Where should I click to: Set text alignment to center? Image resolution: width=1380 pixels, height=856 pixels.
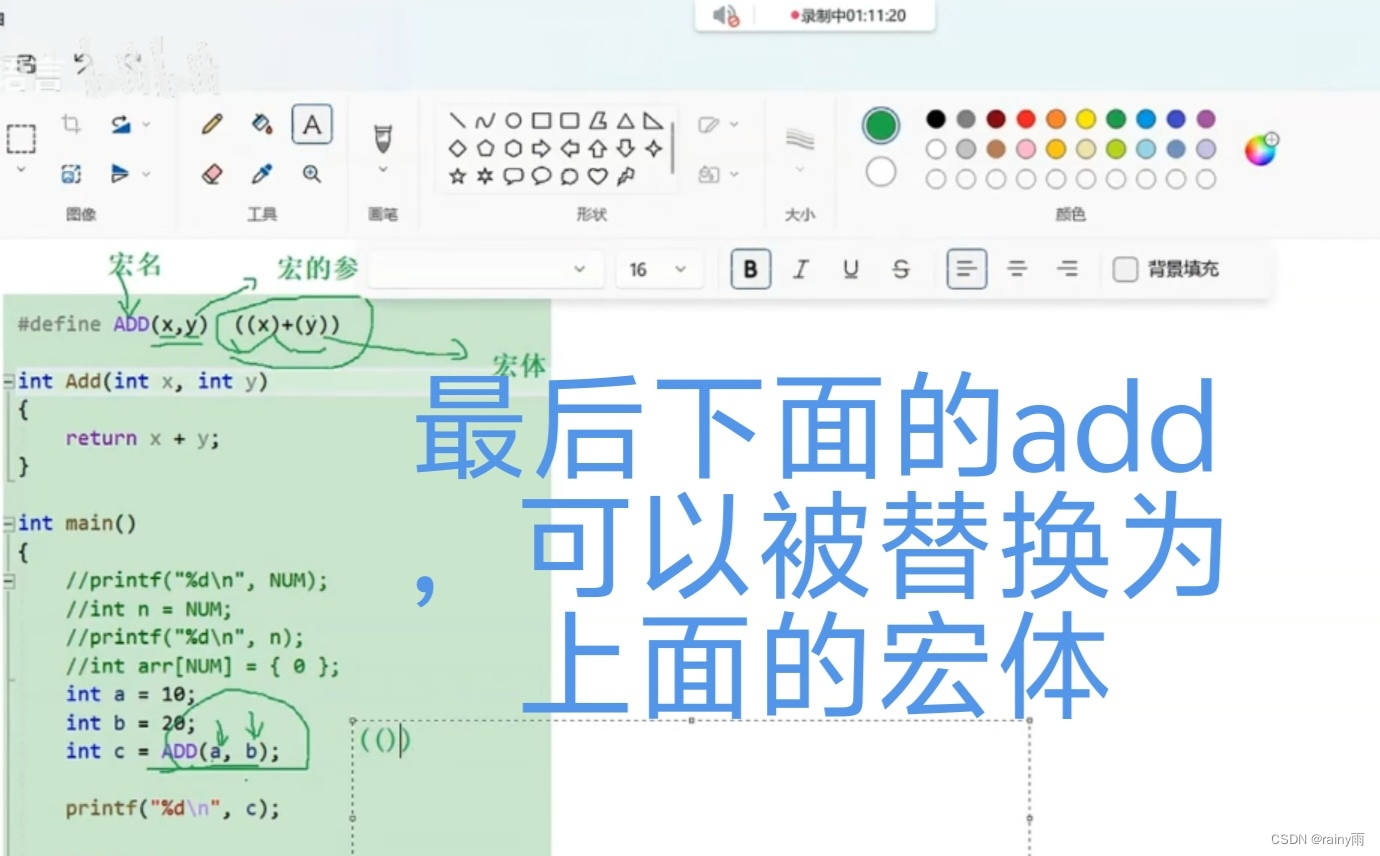coord(1017,269)
